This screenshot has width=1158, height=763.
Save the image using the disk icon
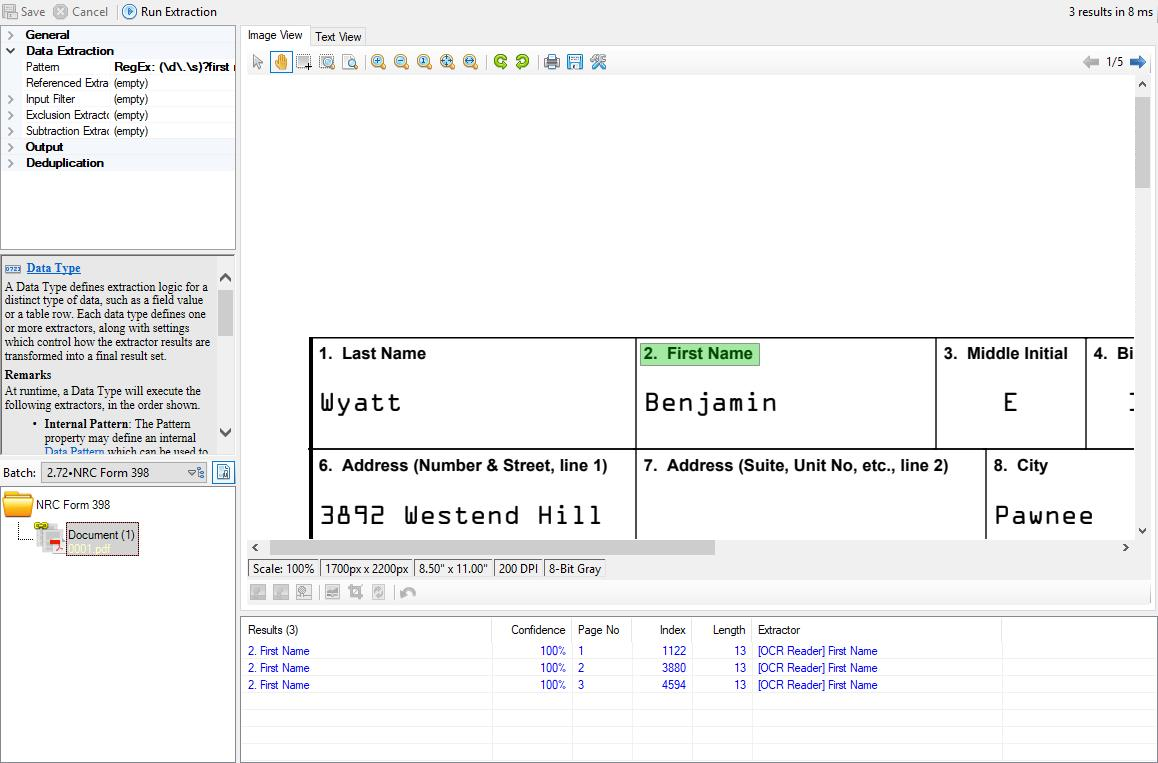[575, 62]
